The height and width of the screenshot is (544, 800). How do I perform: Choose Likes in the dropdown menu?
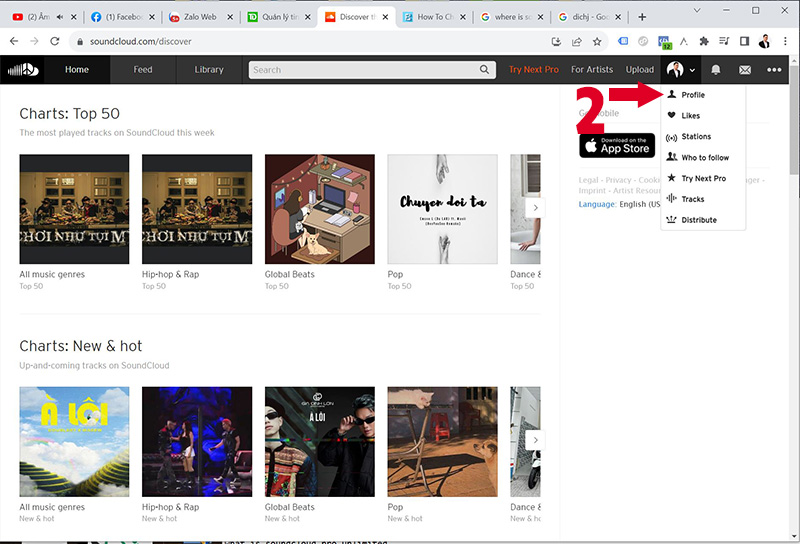(690, 116)
